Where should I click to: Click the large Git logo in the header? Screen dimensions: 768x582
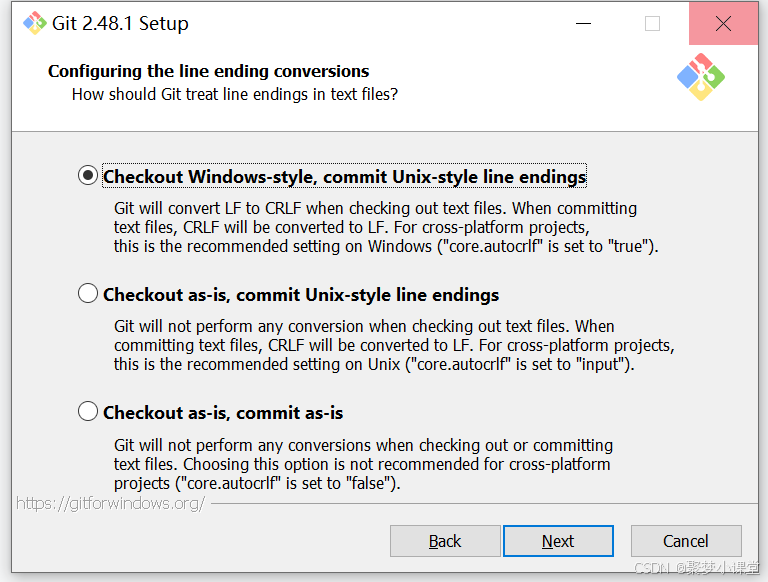coord(701,77)
